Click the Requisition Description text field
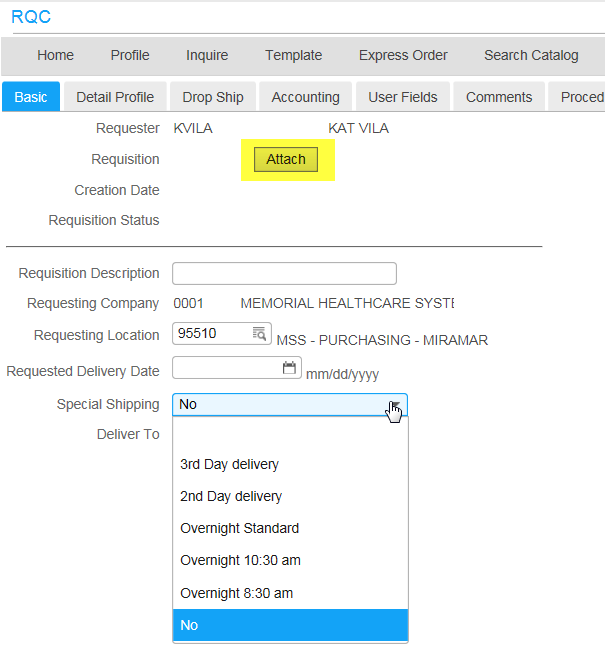Screen dimensions: 605x649 [x=285, y=273]
